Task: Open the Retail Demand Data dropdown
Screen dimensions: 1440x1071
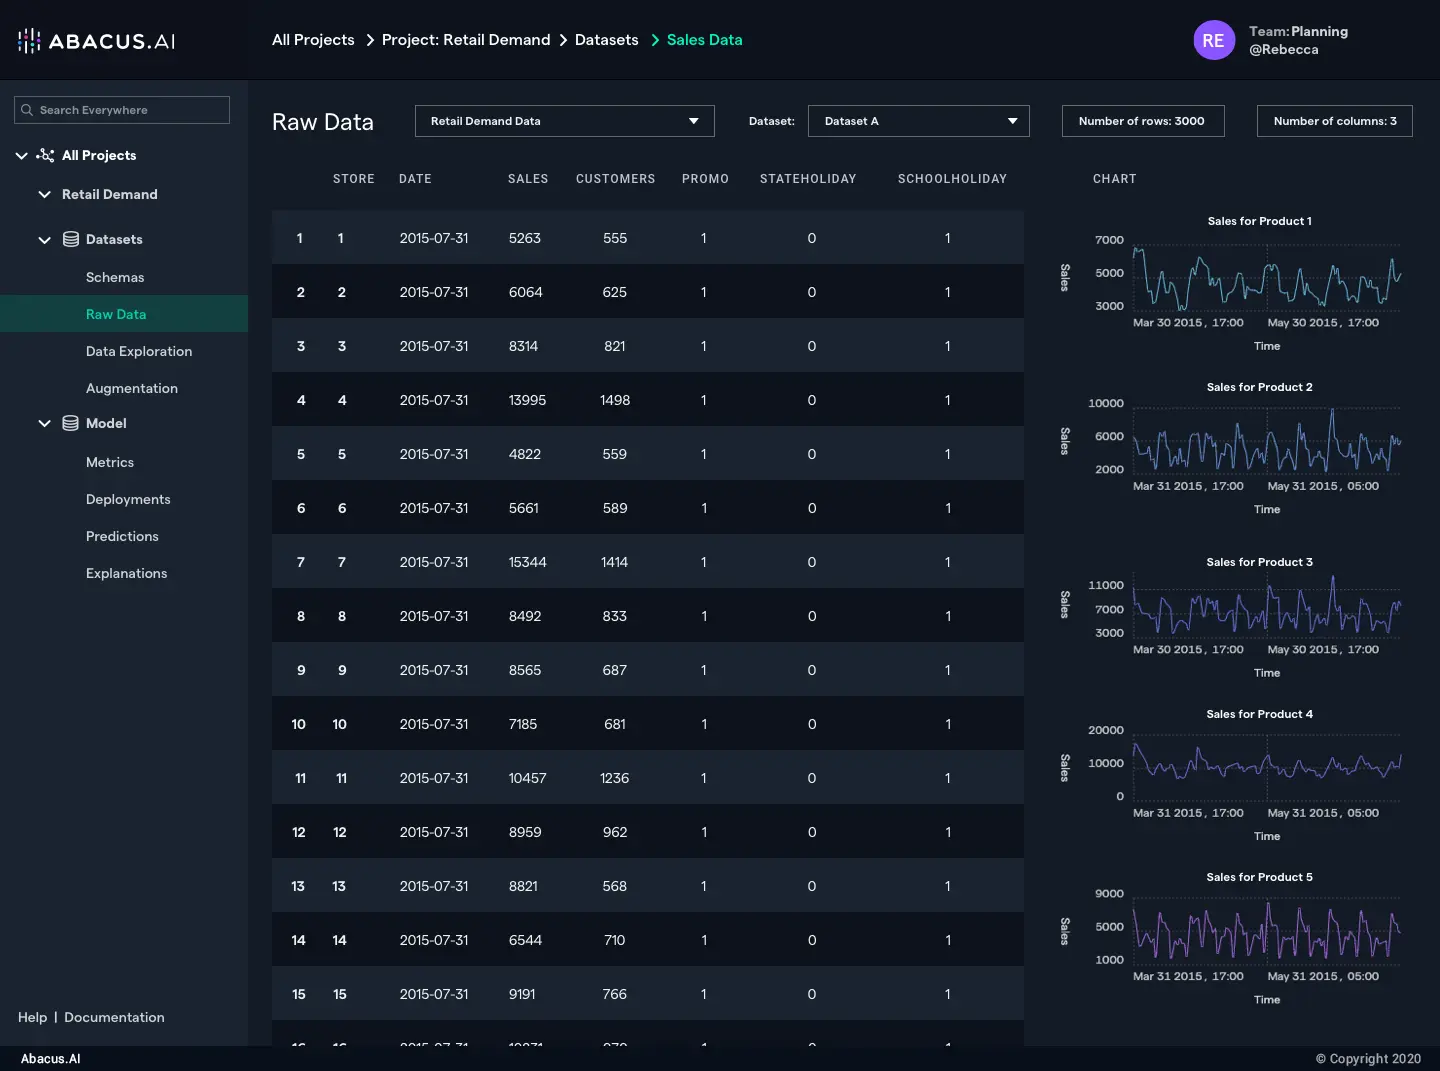Action: click(x=564, y=121)
